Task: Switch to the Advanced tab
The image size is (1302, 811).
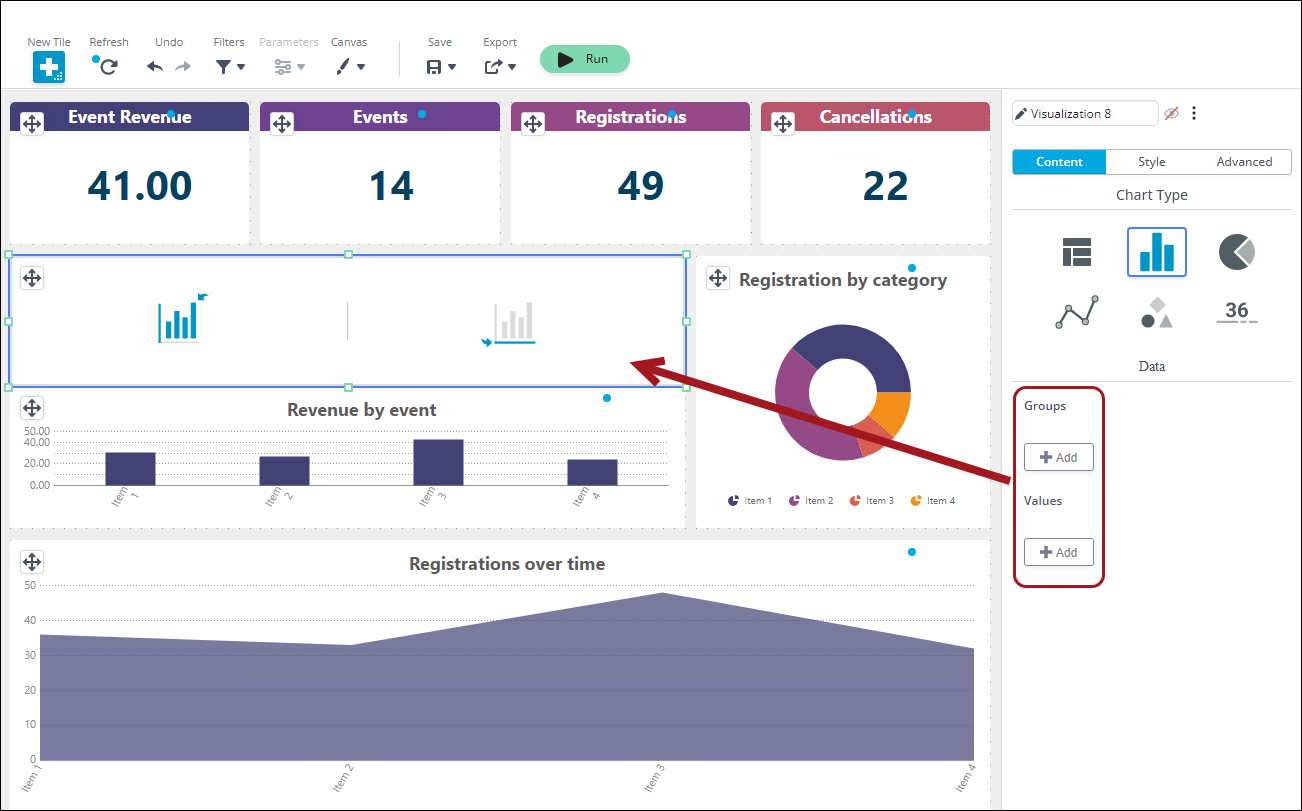Action: pyautogui.click(x=1244, y=162)
